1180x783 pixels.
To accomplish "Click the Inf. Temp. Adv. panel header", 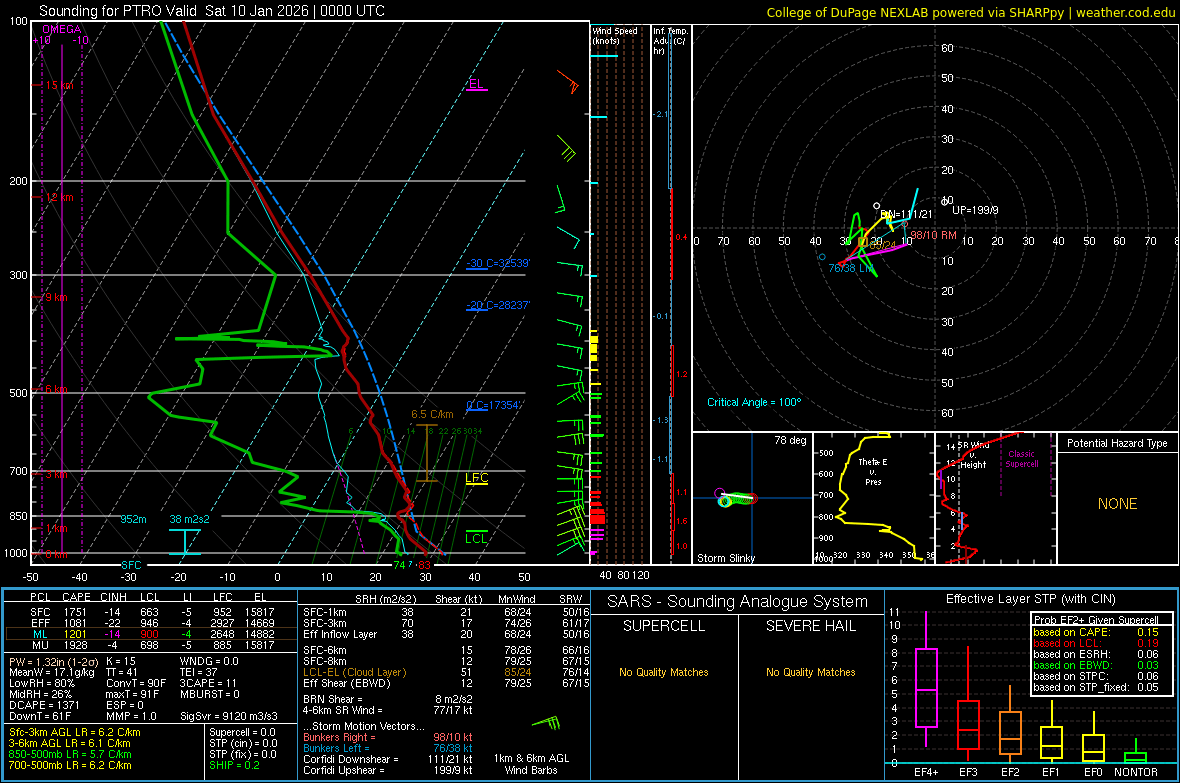I will click(x=670, y=41).
